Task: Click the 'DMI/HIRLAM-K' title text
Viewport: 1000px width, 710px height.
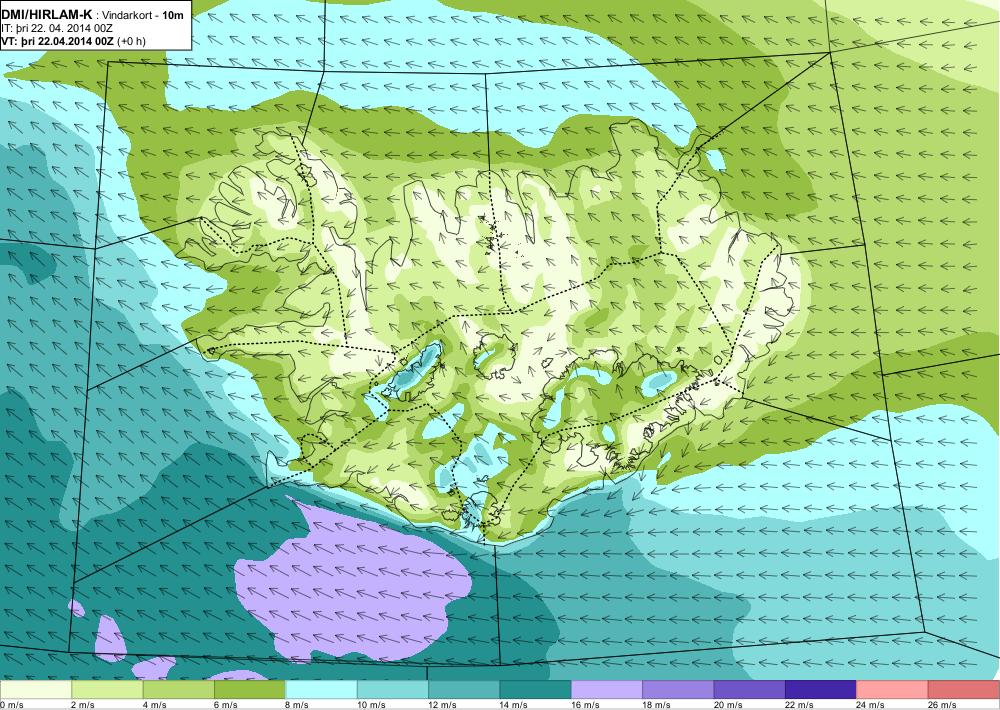Action: tap(47, 15)
